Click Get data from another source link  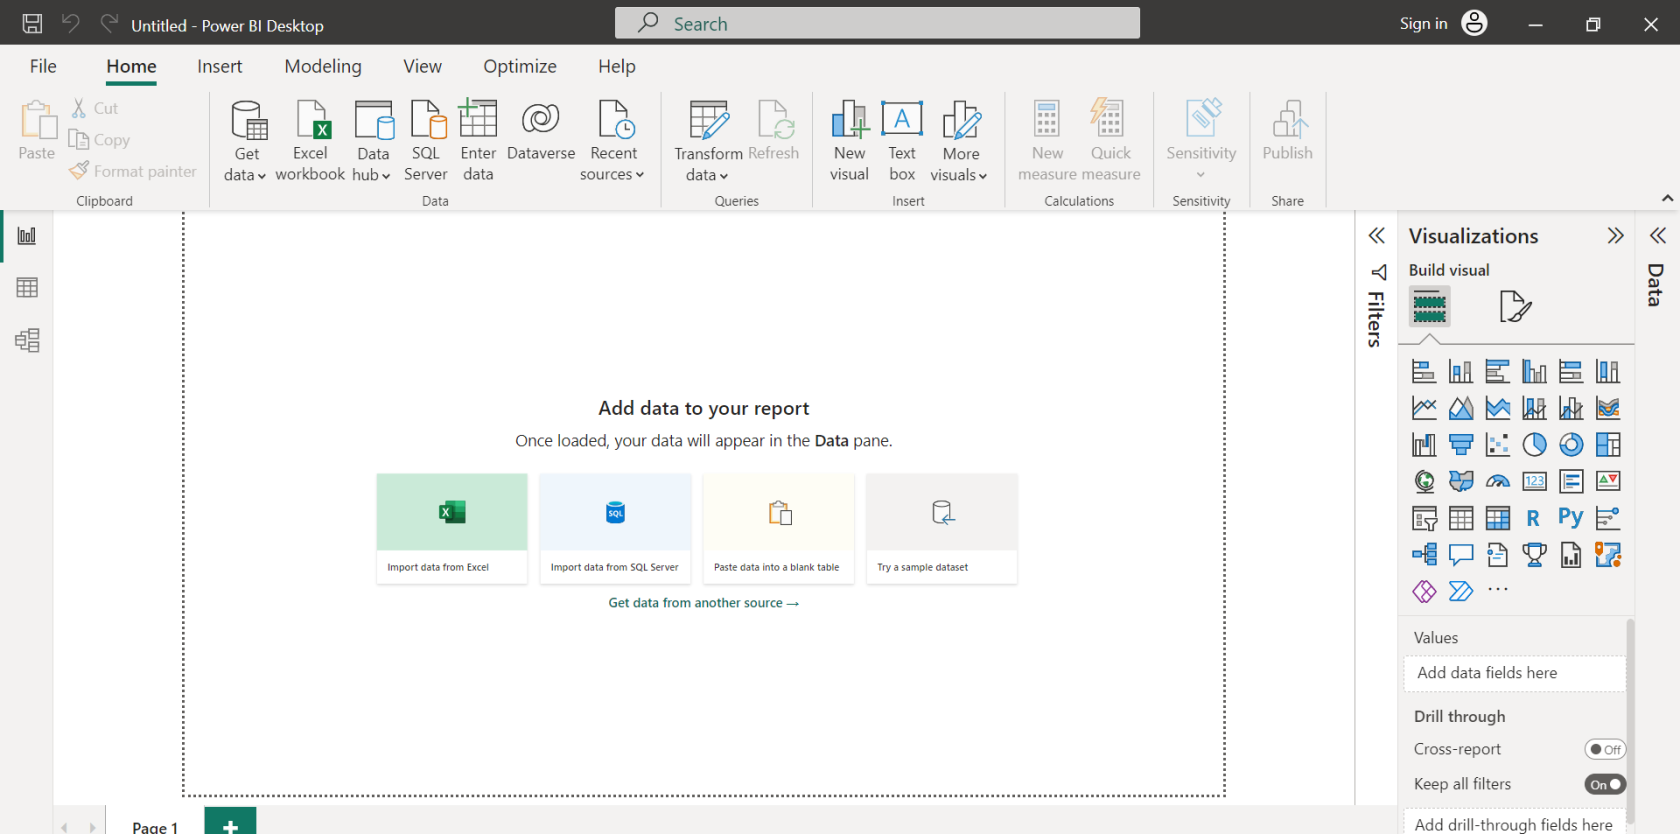(x=703, y=603)
